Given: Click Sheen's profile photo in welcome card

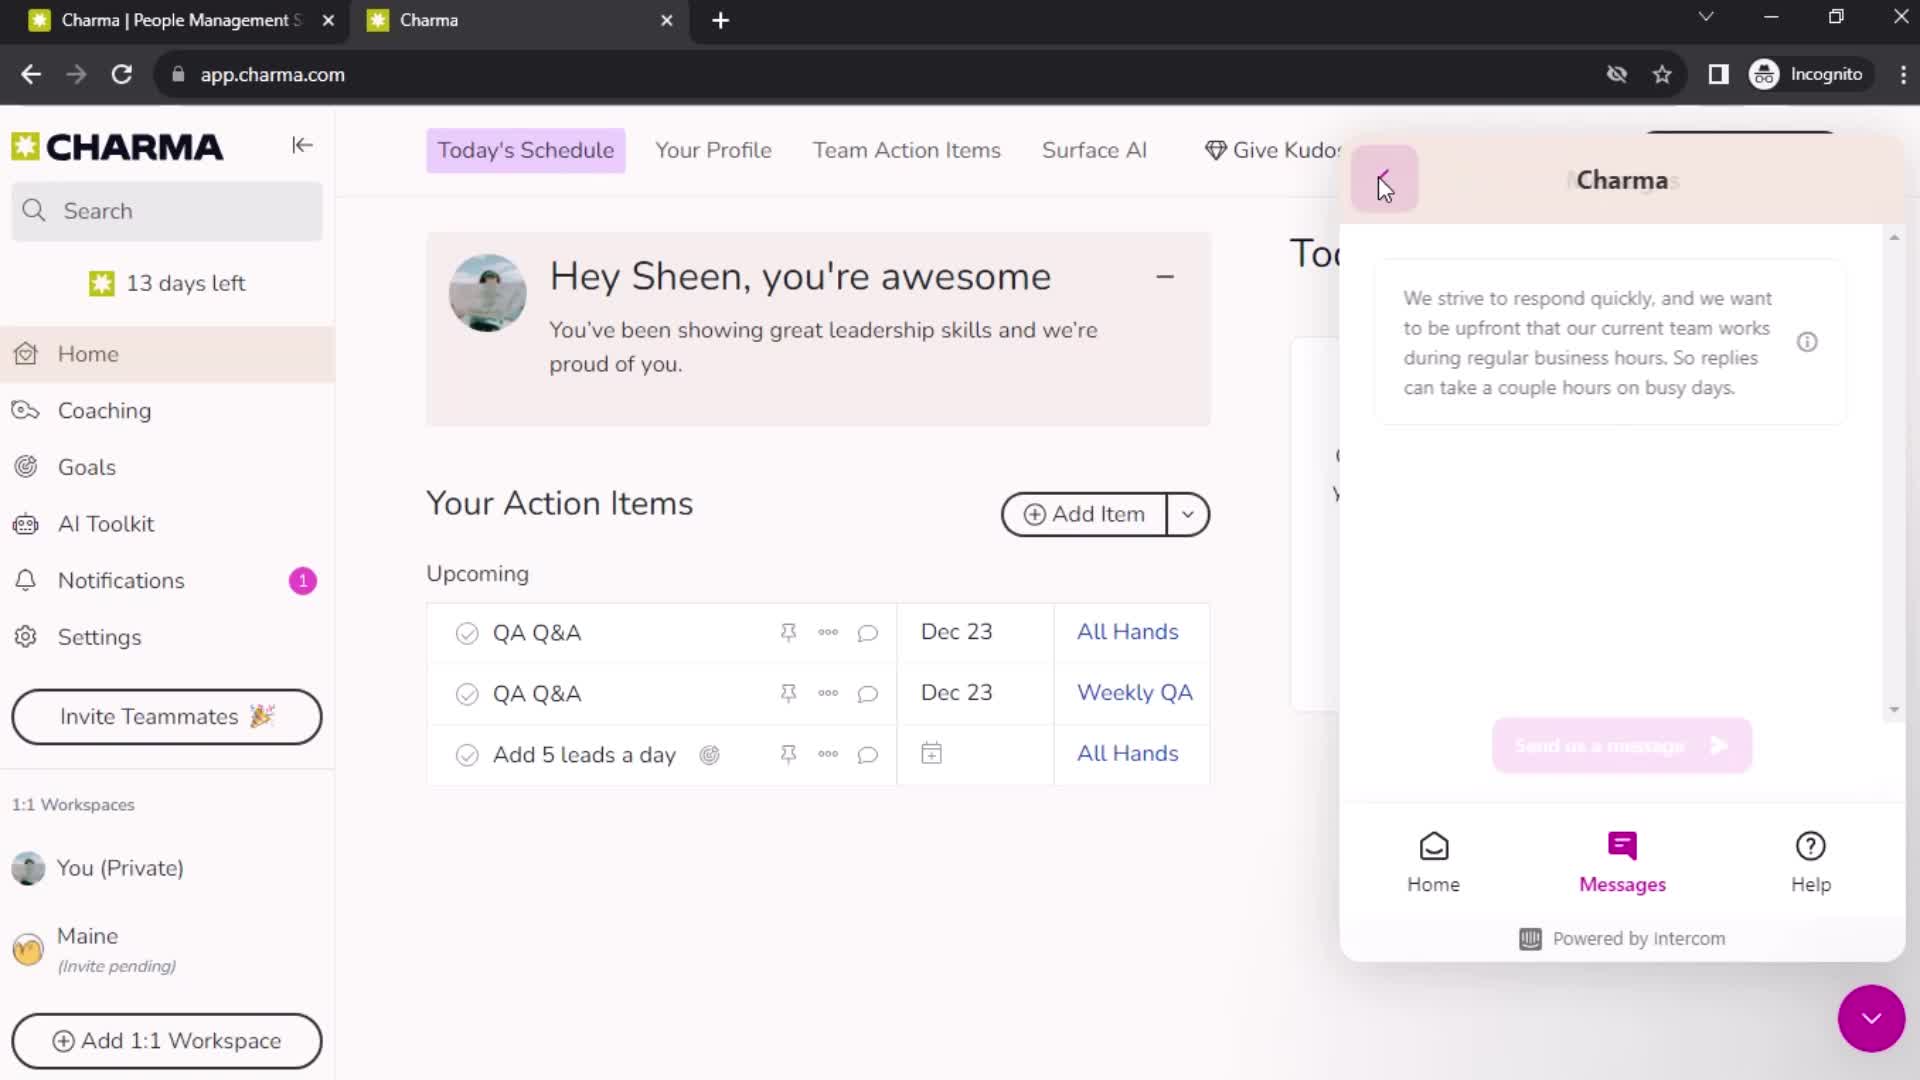Looking at the screenshot, I should tap(487, 293).
